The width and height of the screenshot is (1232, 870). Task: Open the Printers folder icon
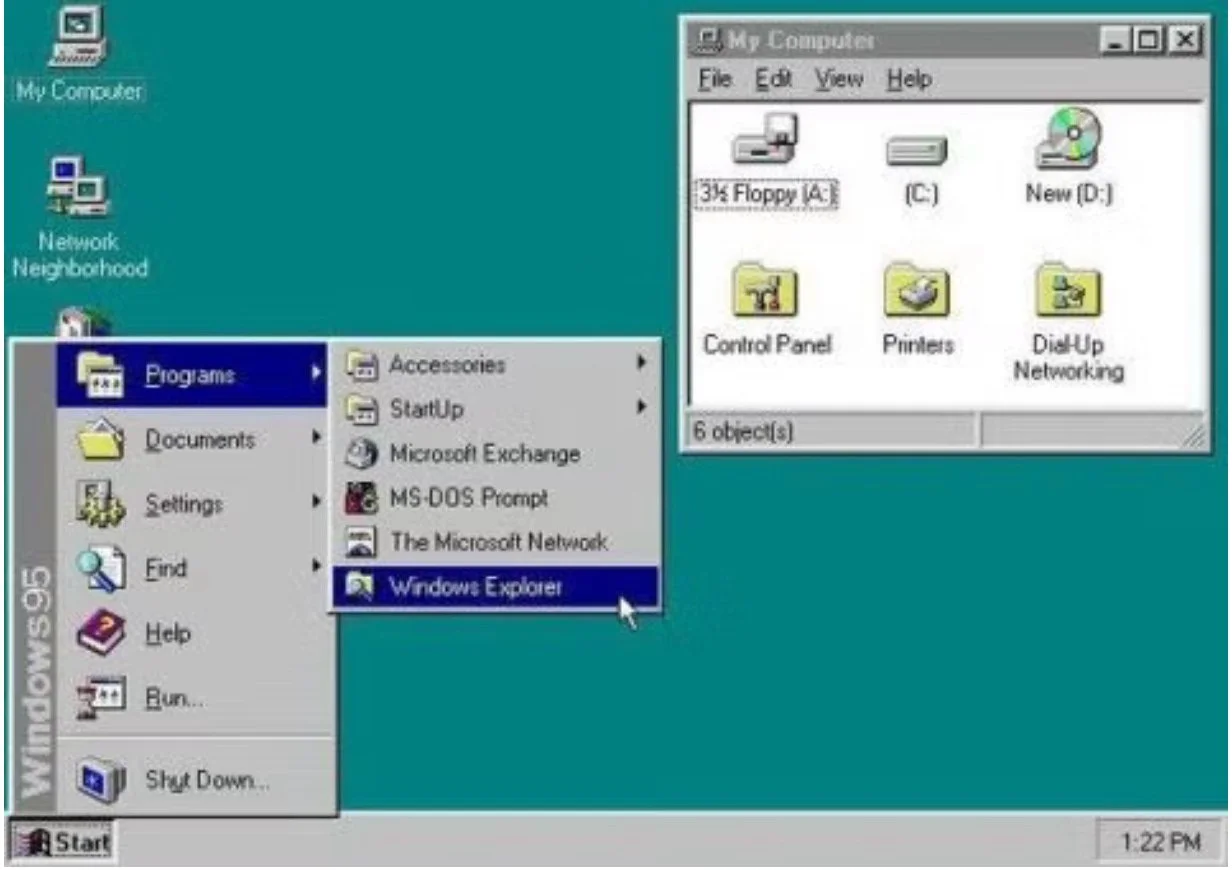point(917,291)
